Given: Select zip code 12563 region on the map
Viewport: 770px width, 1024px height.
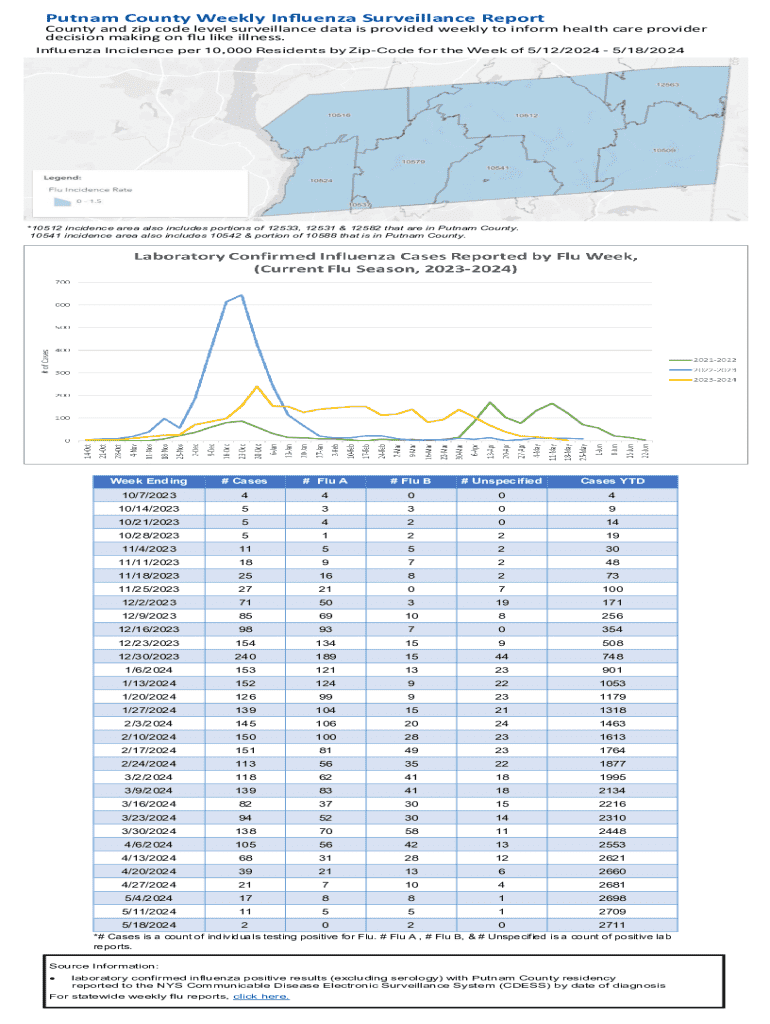Looking at the screenshot, I should click(668, 85).
